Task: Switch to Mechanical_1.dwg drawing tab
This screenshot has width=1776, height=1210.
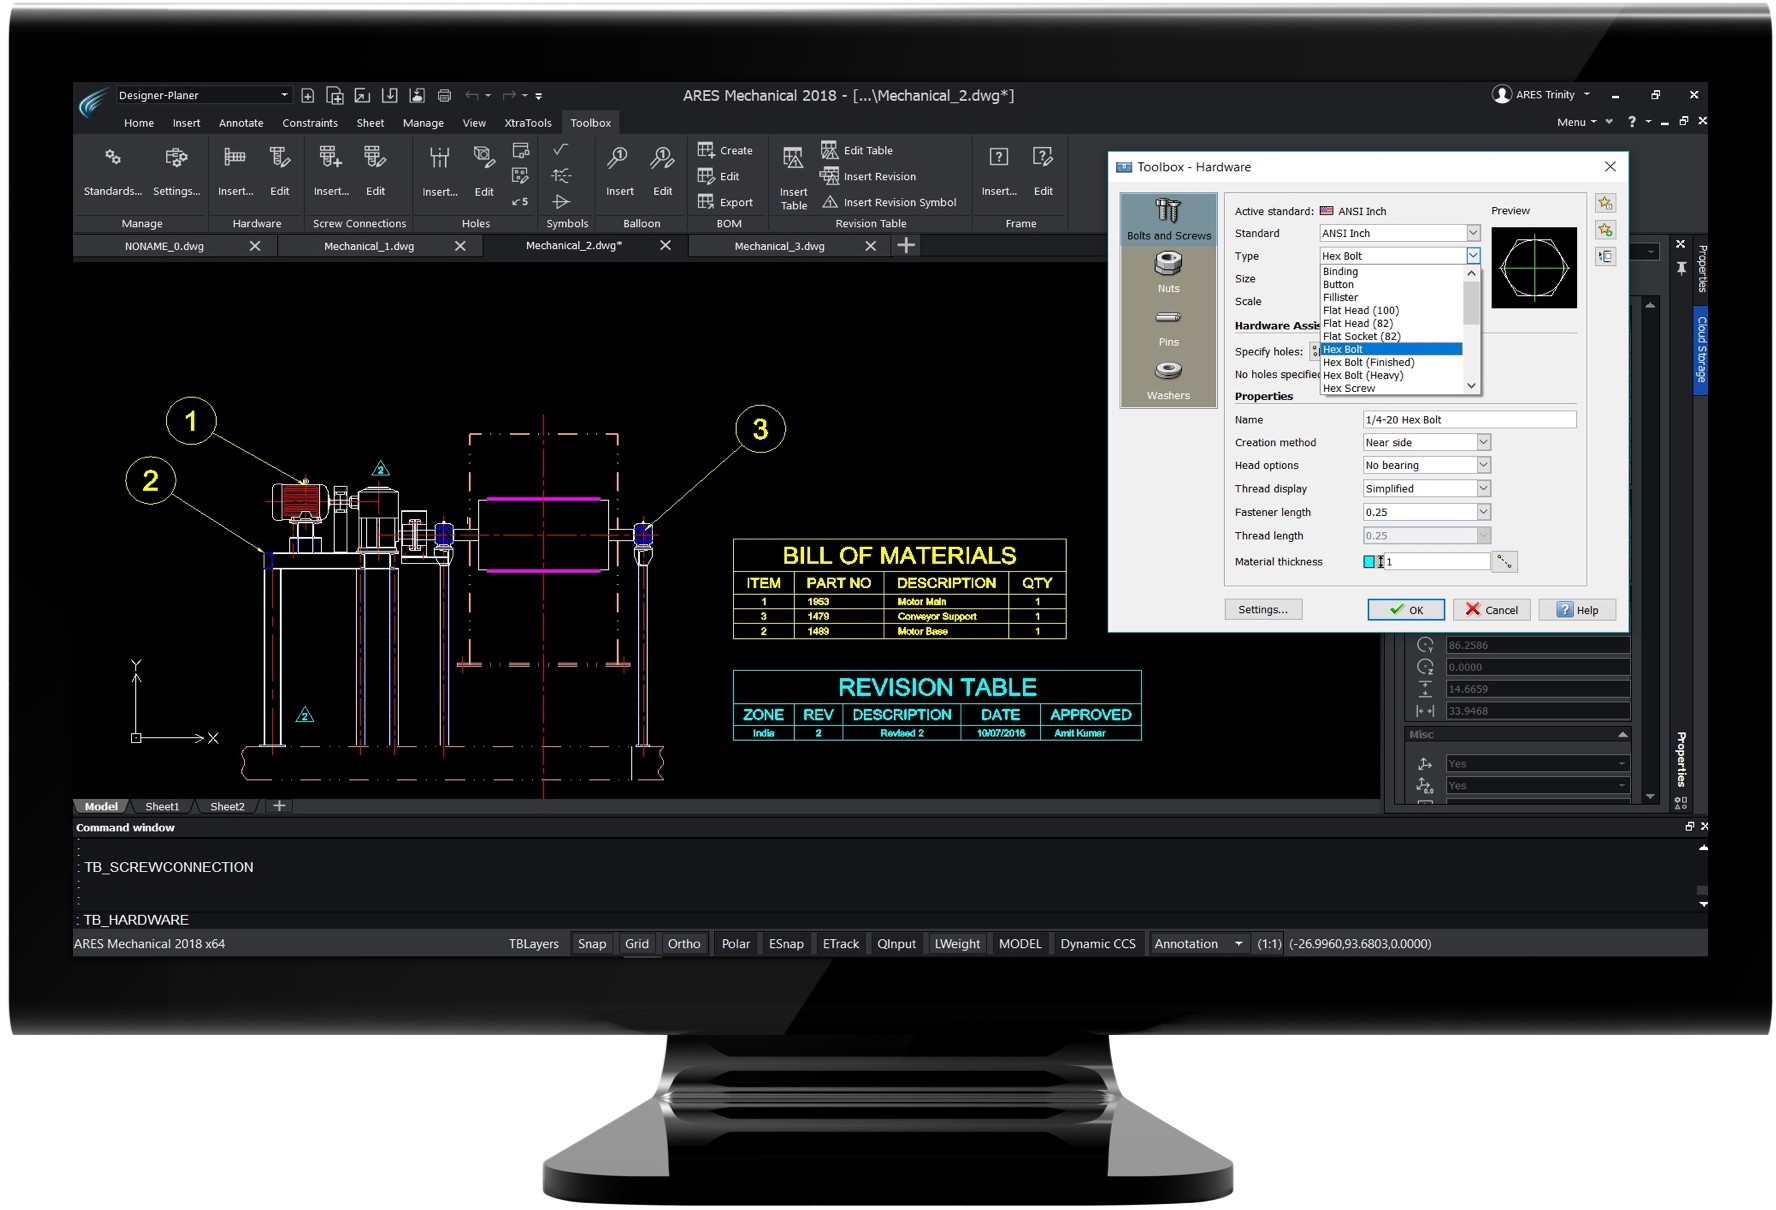Action: (x=369, y=246)
